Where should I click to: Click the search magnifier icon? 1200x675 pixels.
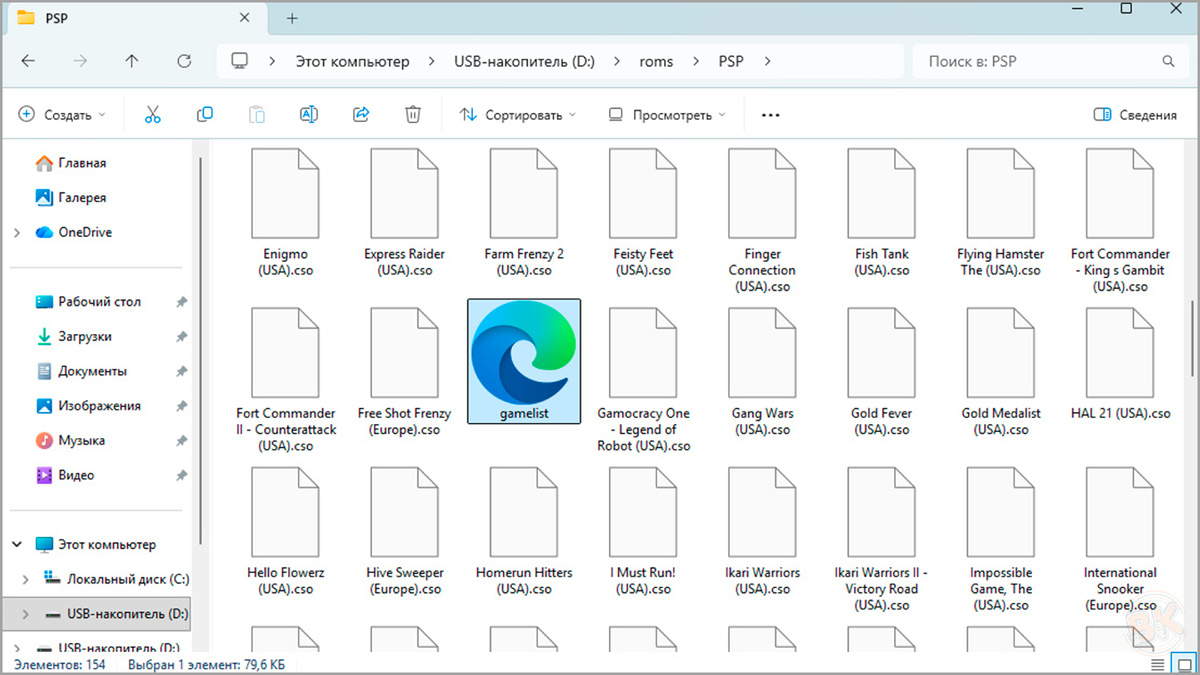click(x=1168, y=61)
